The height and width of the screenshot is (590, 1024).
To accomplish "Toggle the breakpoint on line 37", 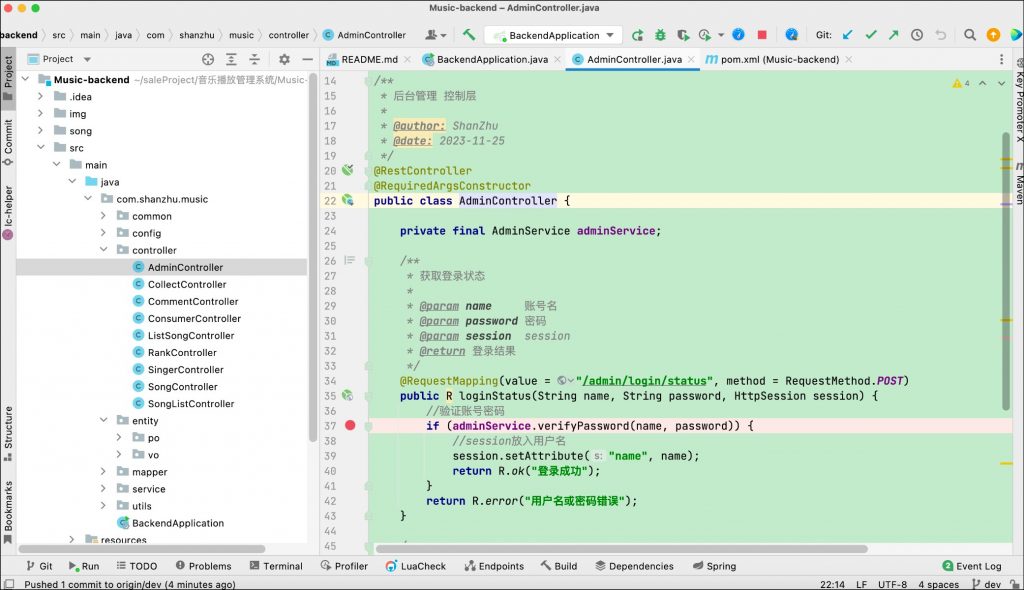I will pos(350,426).
